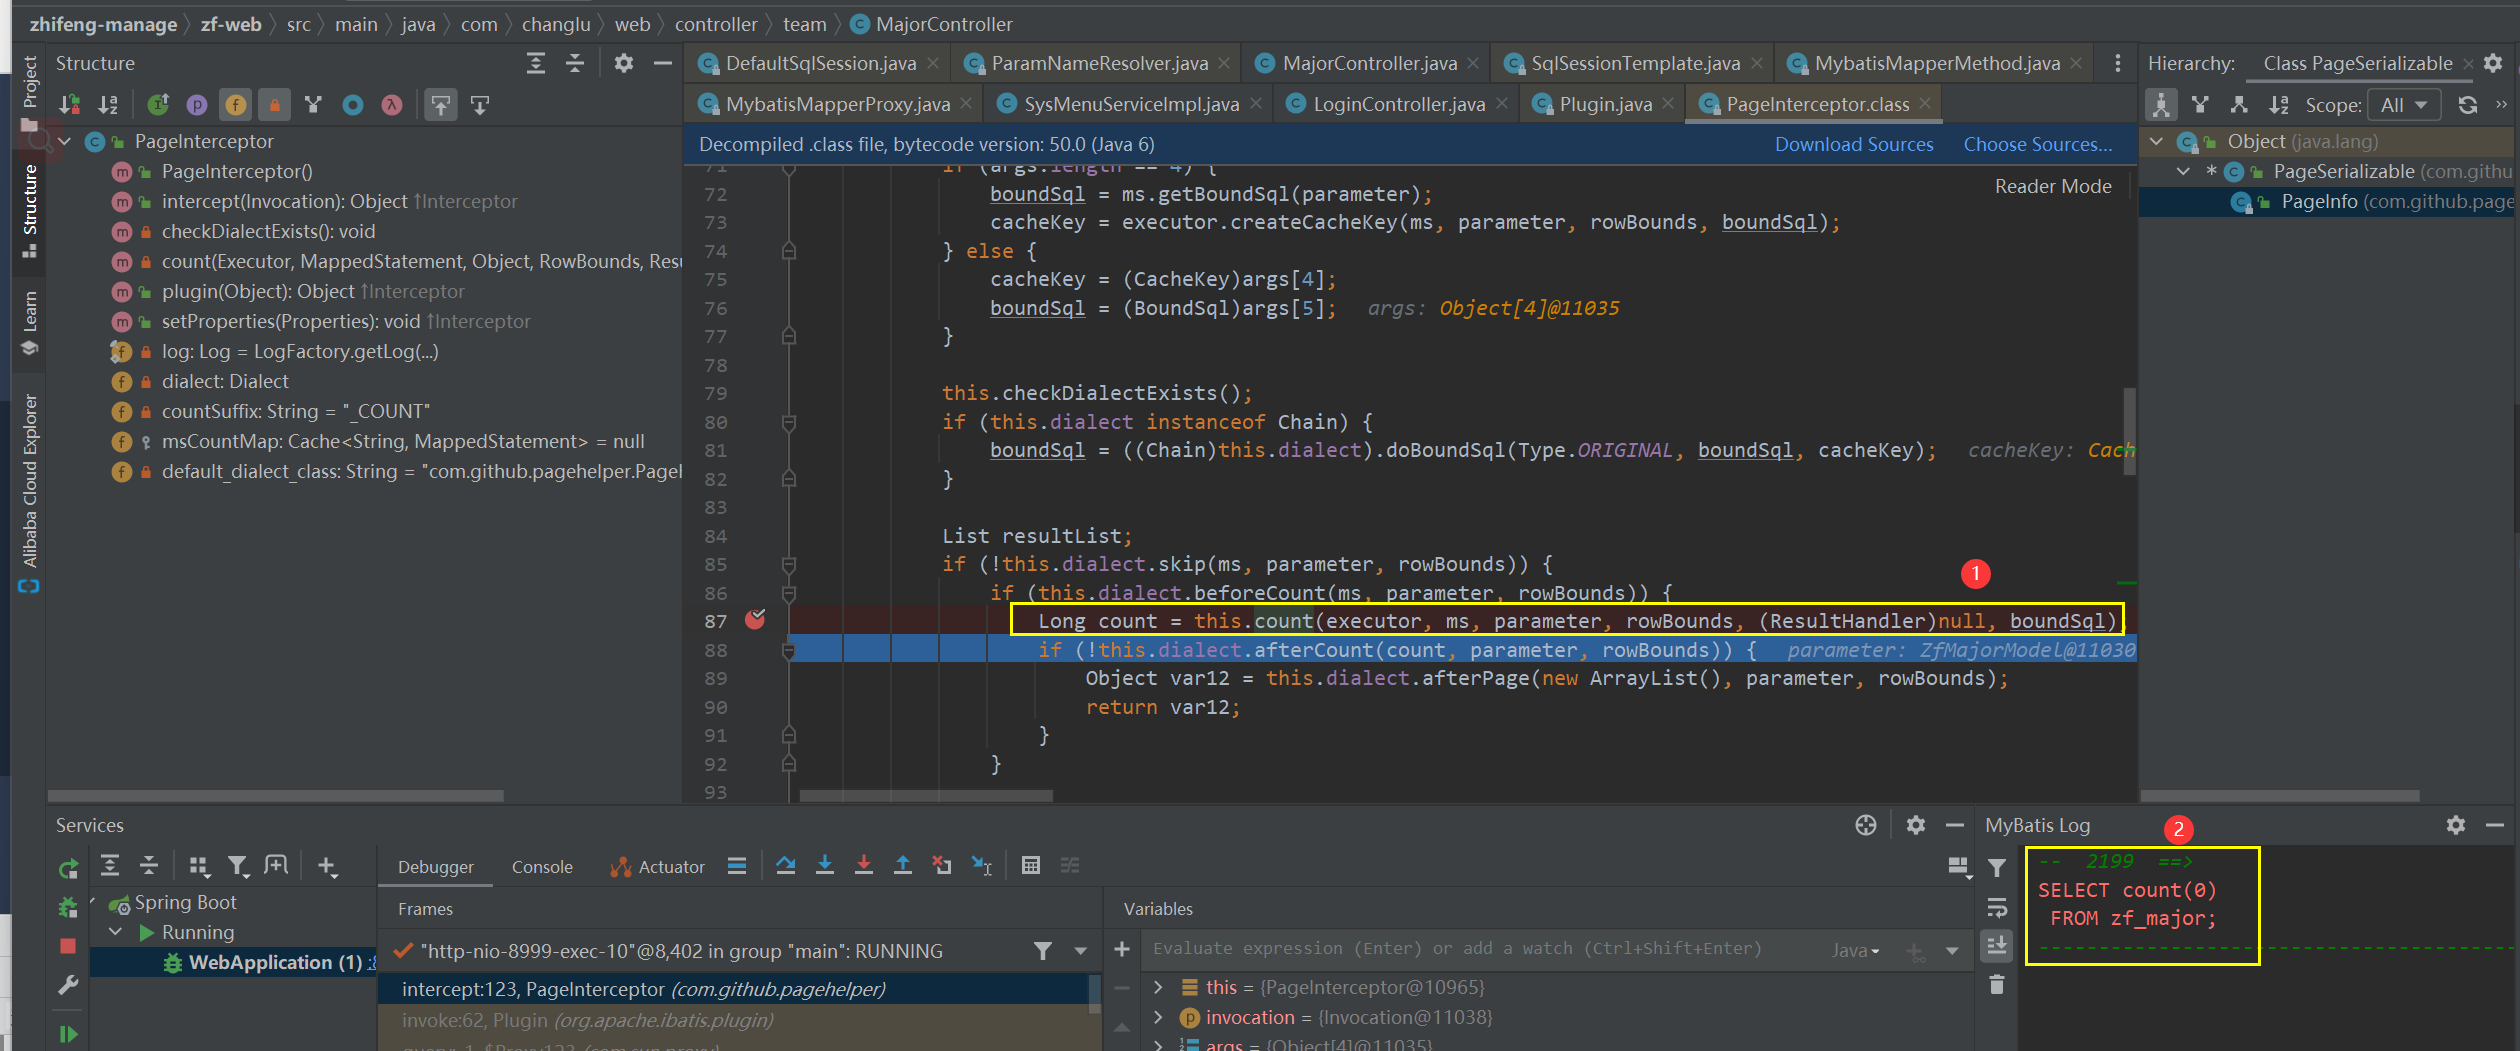
Task: Open Structure panel settings gear
Action: (624, 63)
